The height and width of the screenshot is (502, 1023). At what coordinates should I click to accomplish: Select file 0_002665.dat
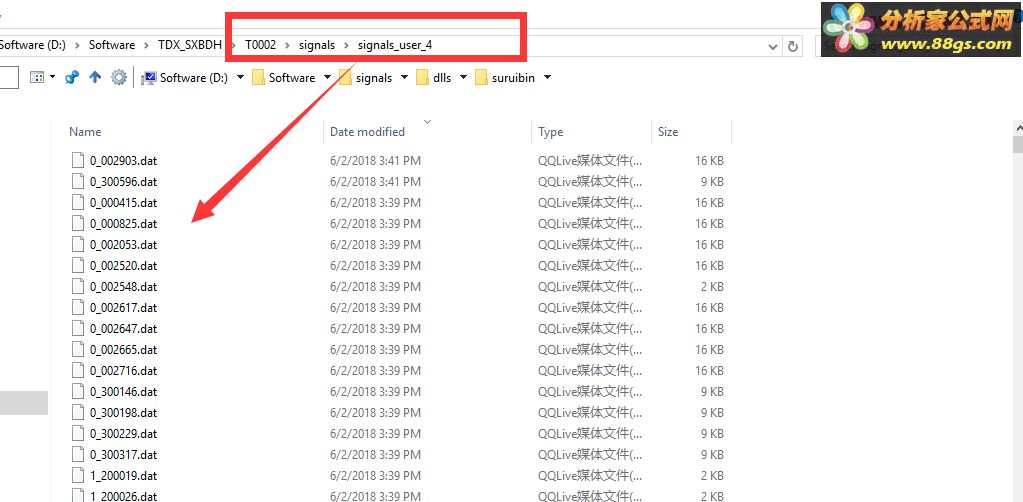123,350
